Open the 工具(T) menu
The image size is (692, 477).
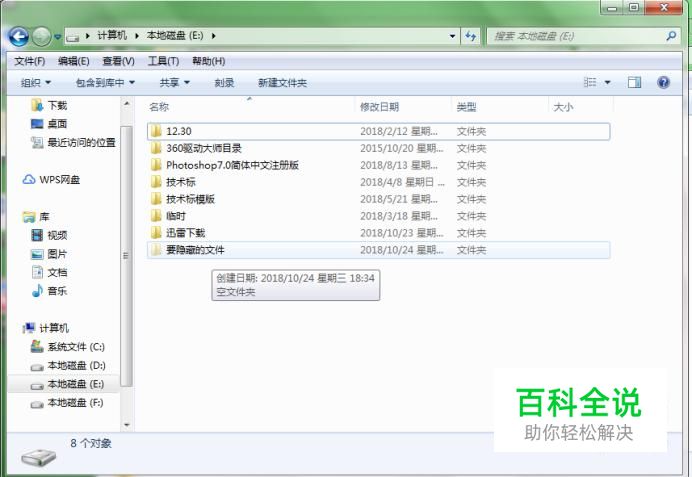[163, 61]
